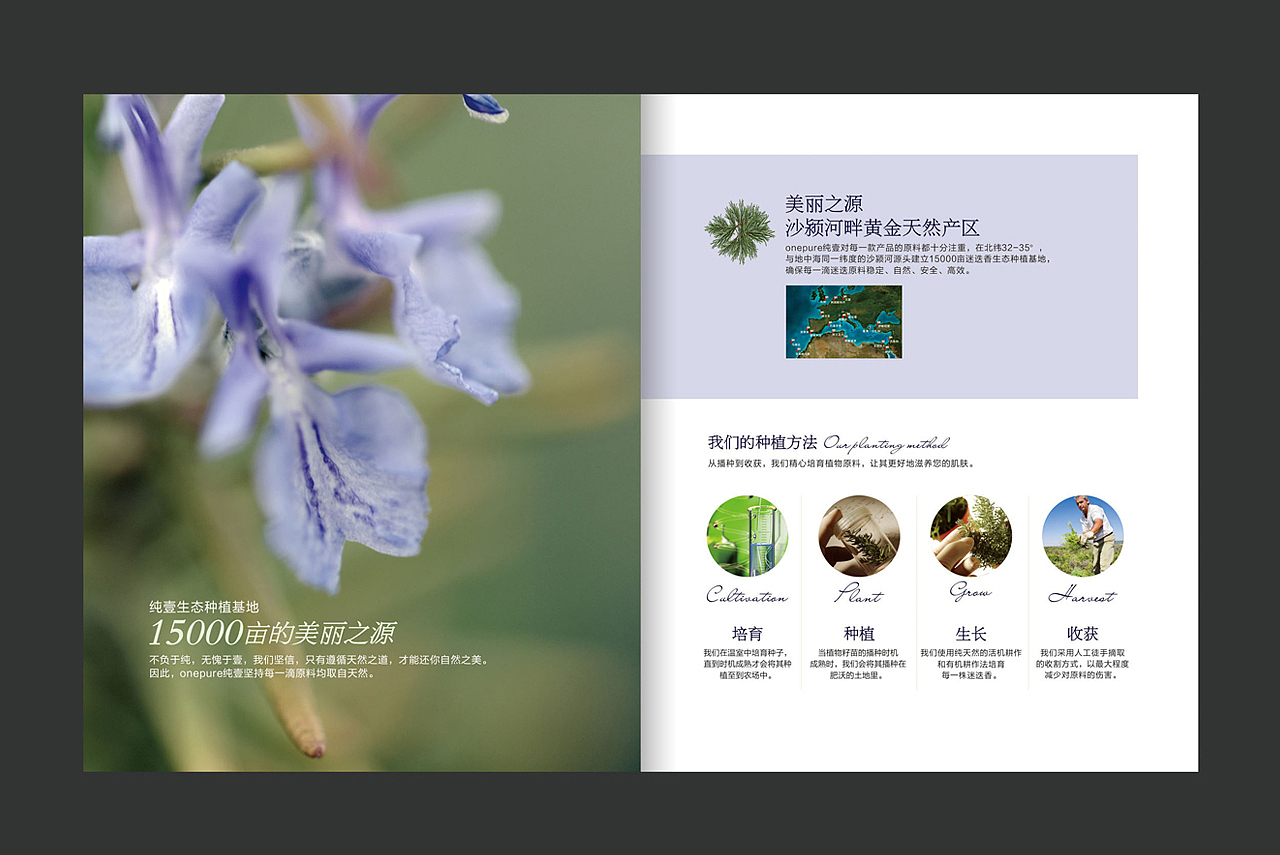Click the Harvest circular farmer photo
1280x855 pixels.
click(1083, 537)
